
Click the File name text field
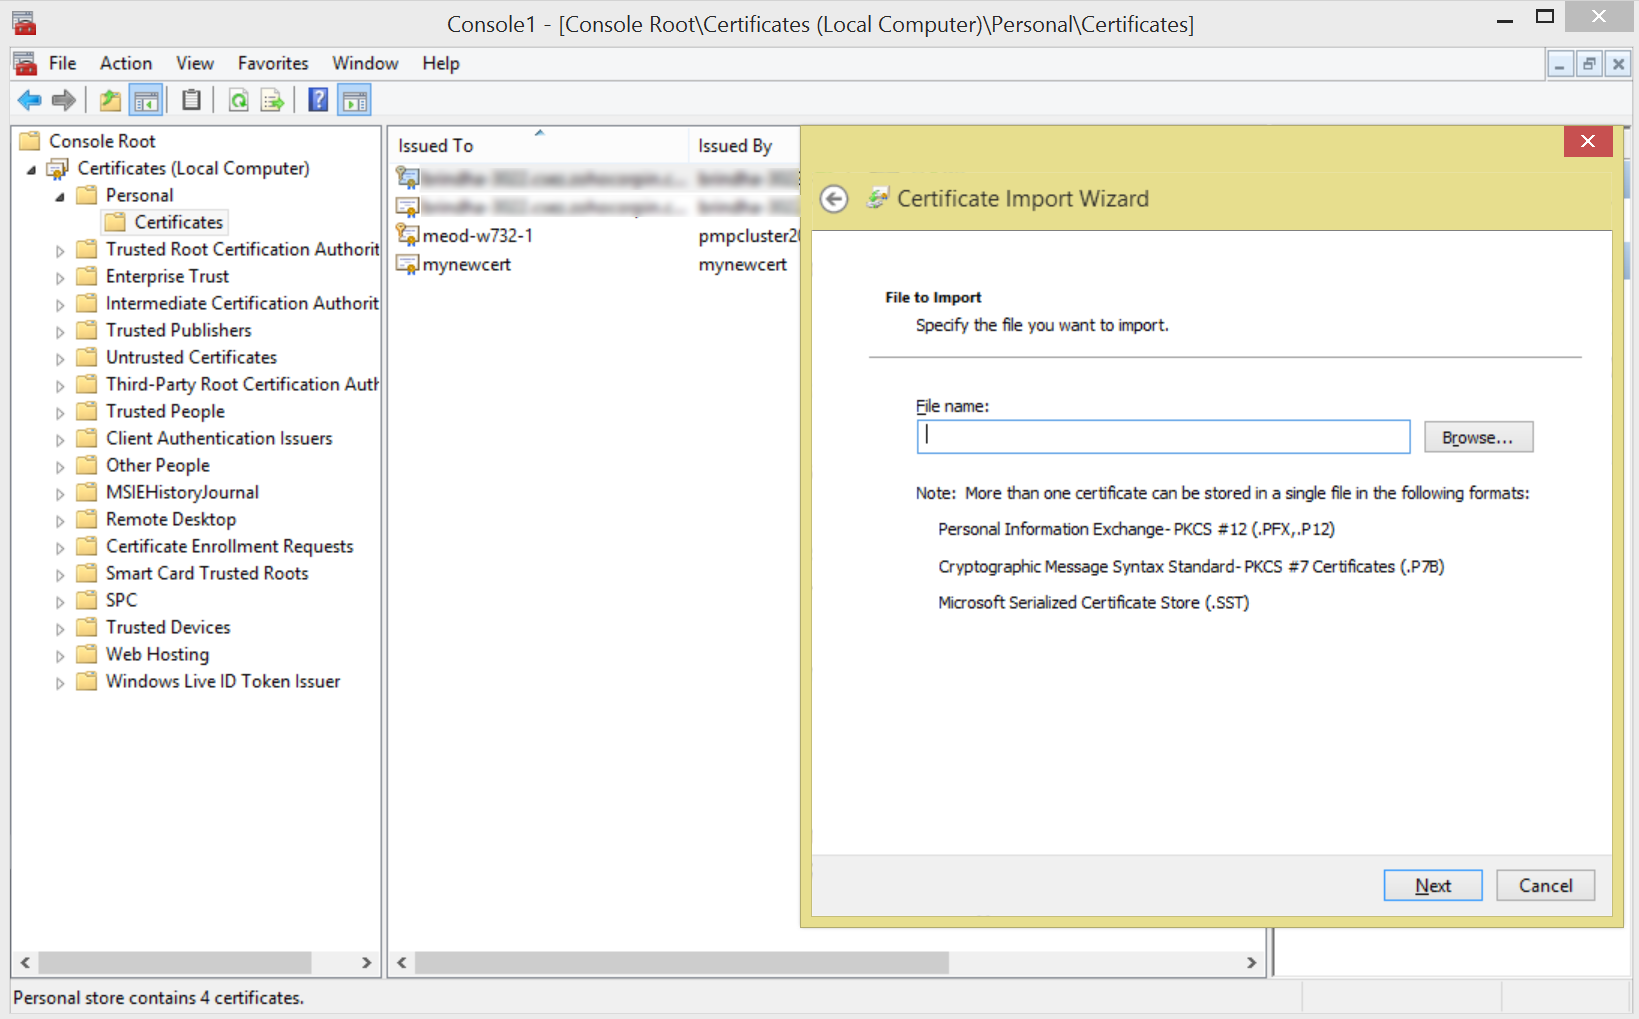1162,437
